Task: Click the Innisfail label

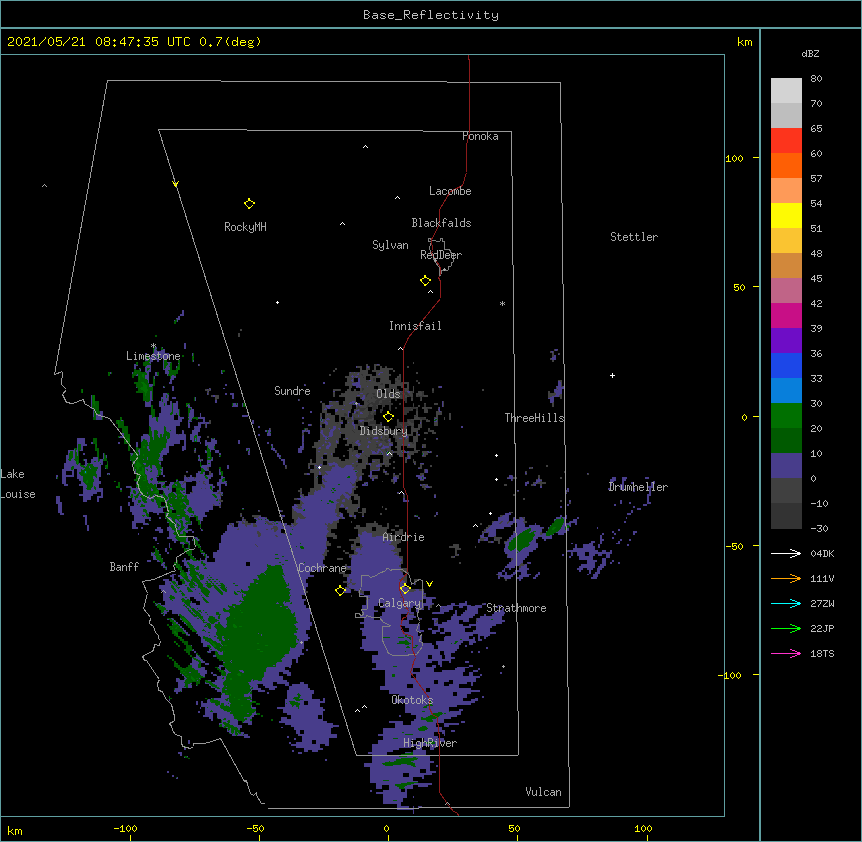Action: click(415, 326)
